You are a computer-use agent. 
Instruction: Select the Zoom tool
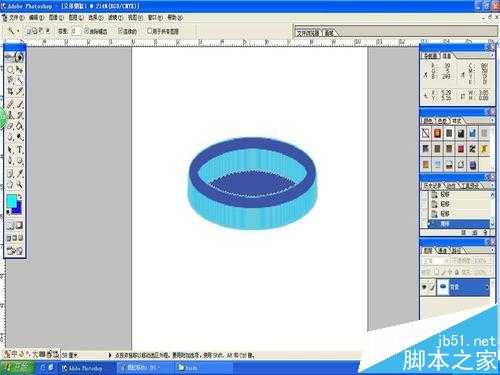[x=20, y=184]
